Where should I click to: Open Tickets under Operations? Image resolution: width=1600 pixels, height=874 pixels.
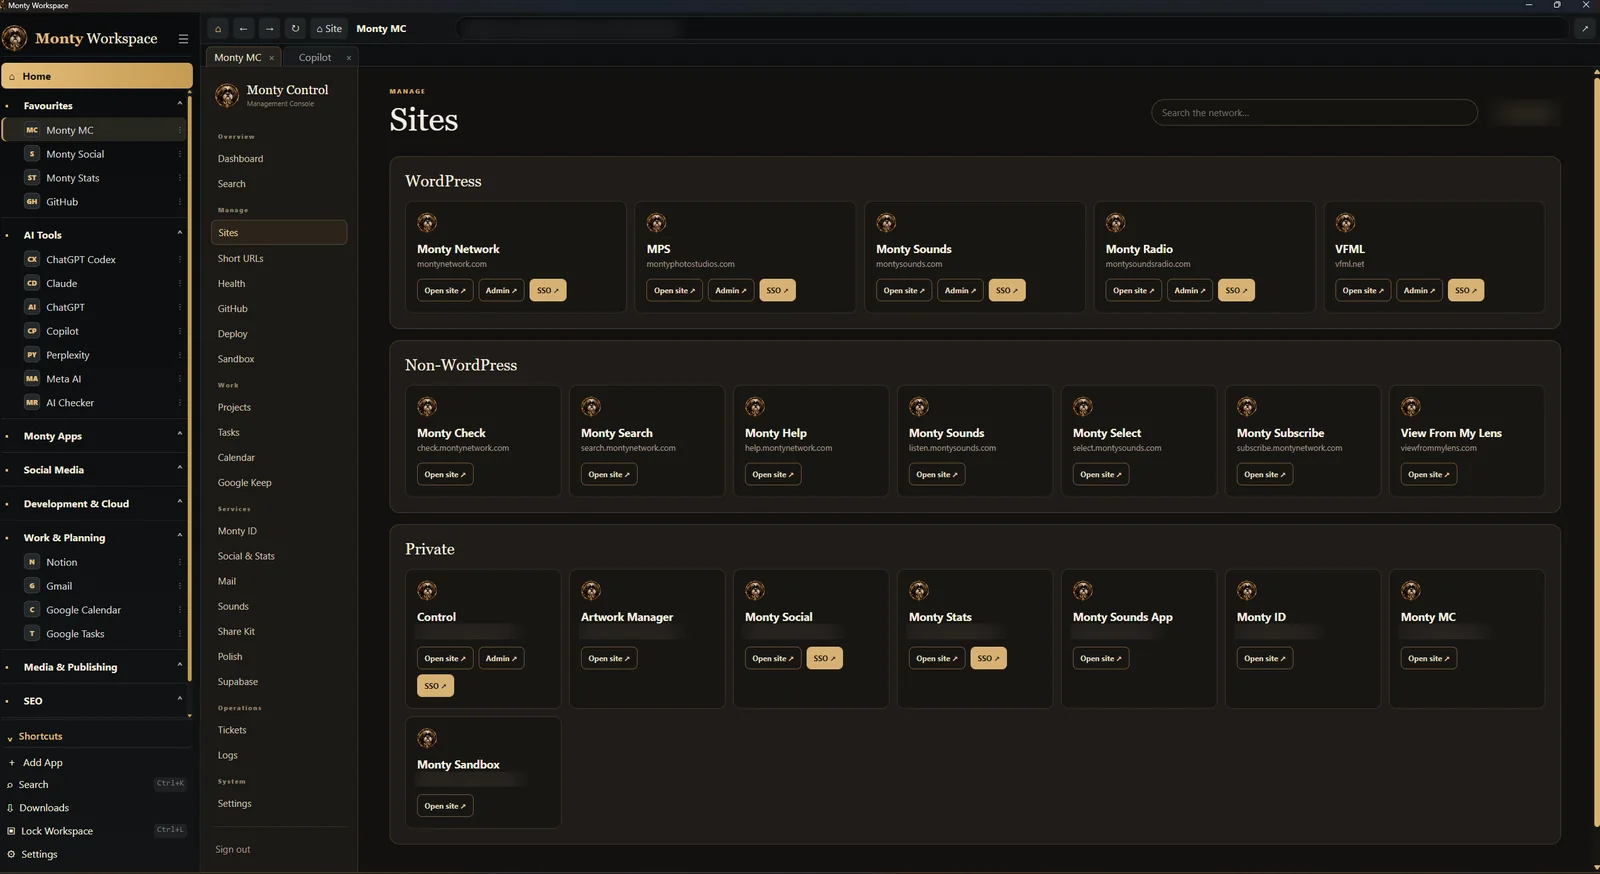232,730
